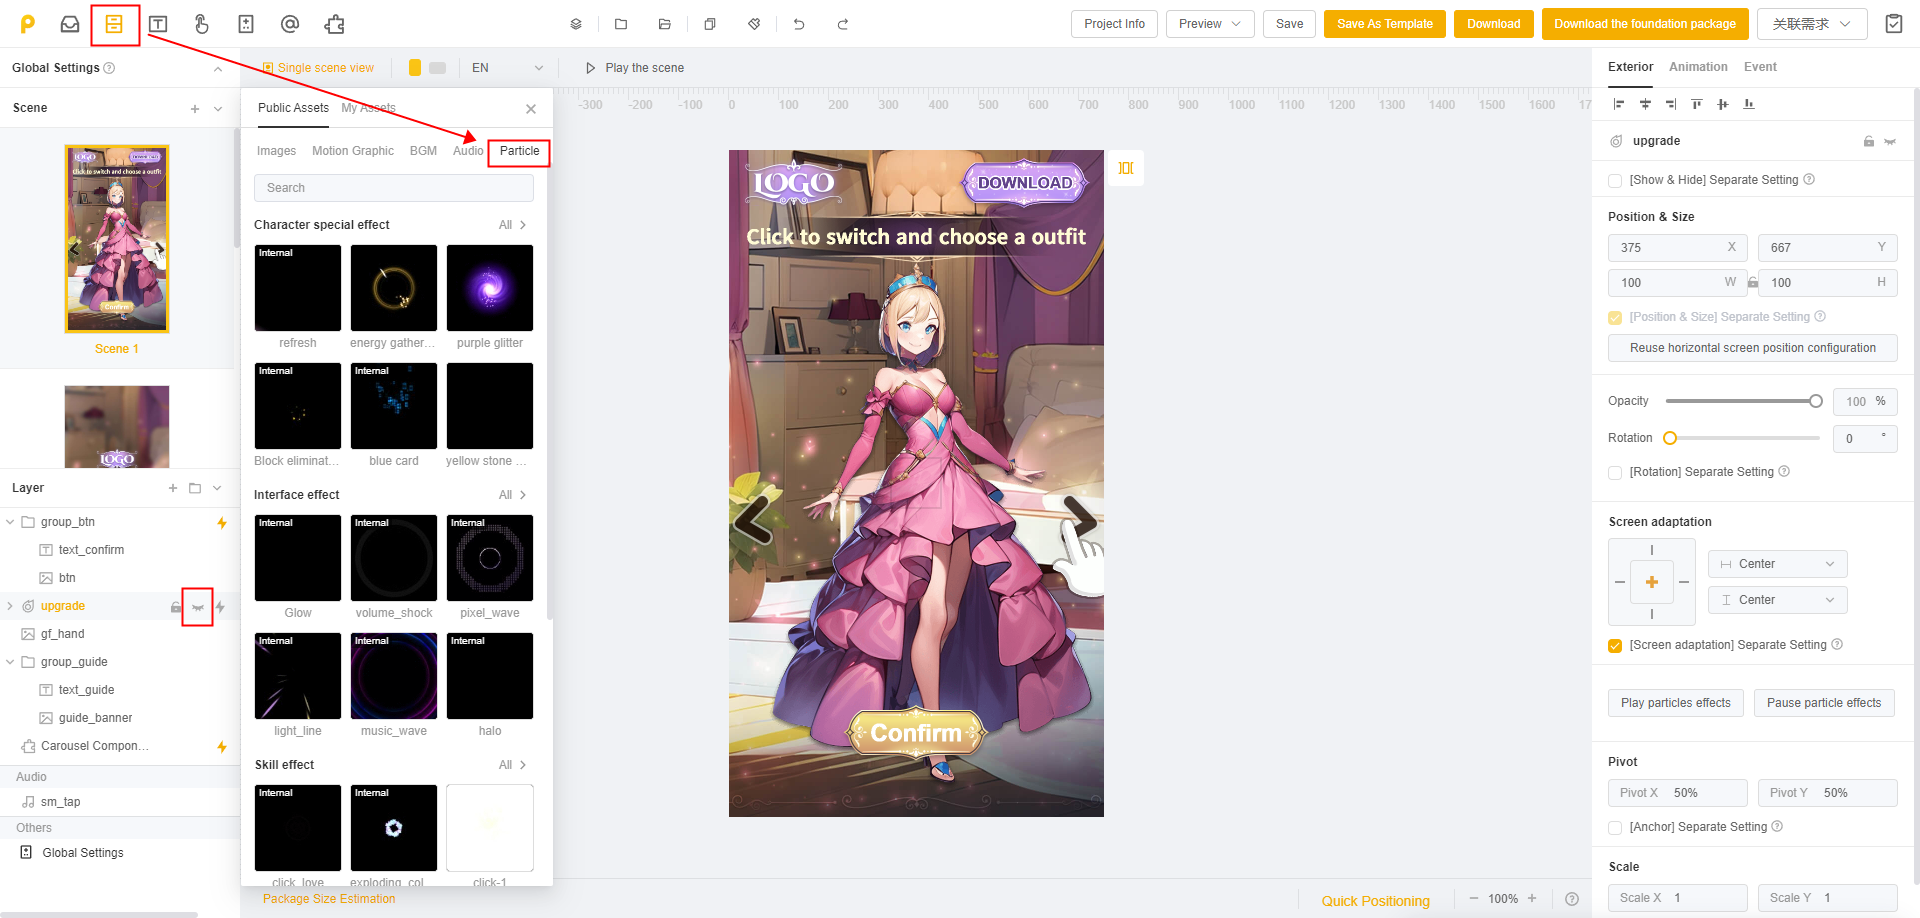Collapse the Global Settings section
1920x918 pixels.
(x=218, y=69)
